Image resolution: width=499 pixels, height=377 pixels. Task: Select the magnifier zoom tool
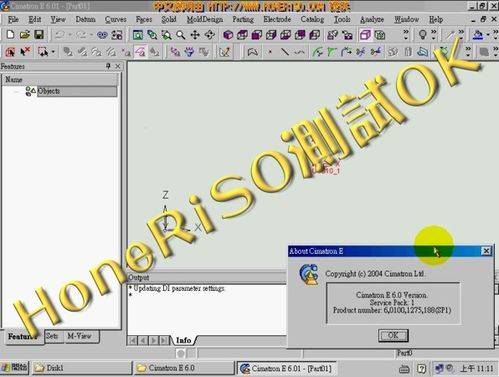pyautogui.click(x=181, y=35)
